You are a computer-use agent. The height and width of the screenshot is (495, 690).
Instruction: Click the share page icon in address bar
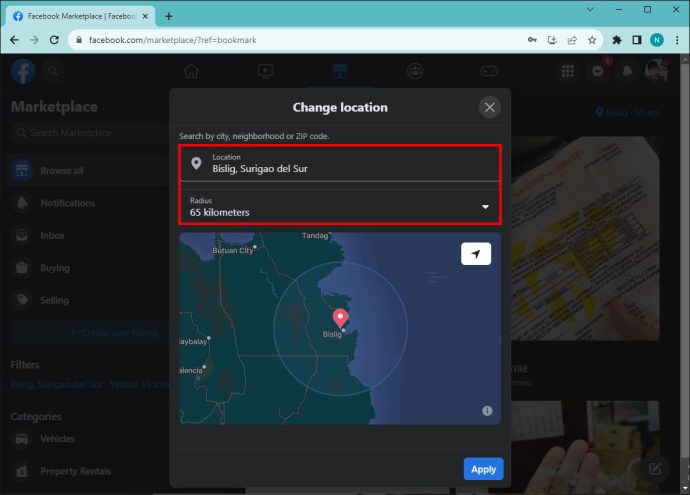pos(572,40)
